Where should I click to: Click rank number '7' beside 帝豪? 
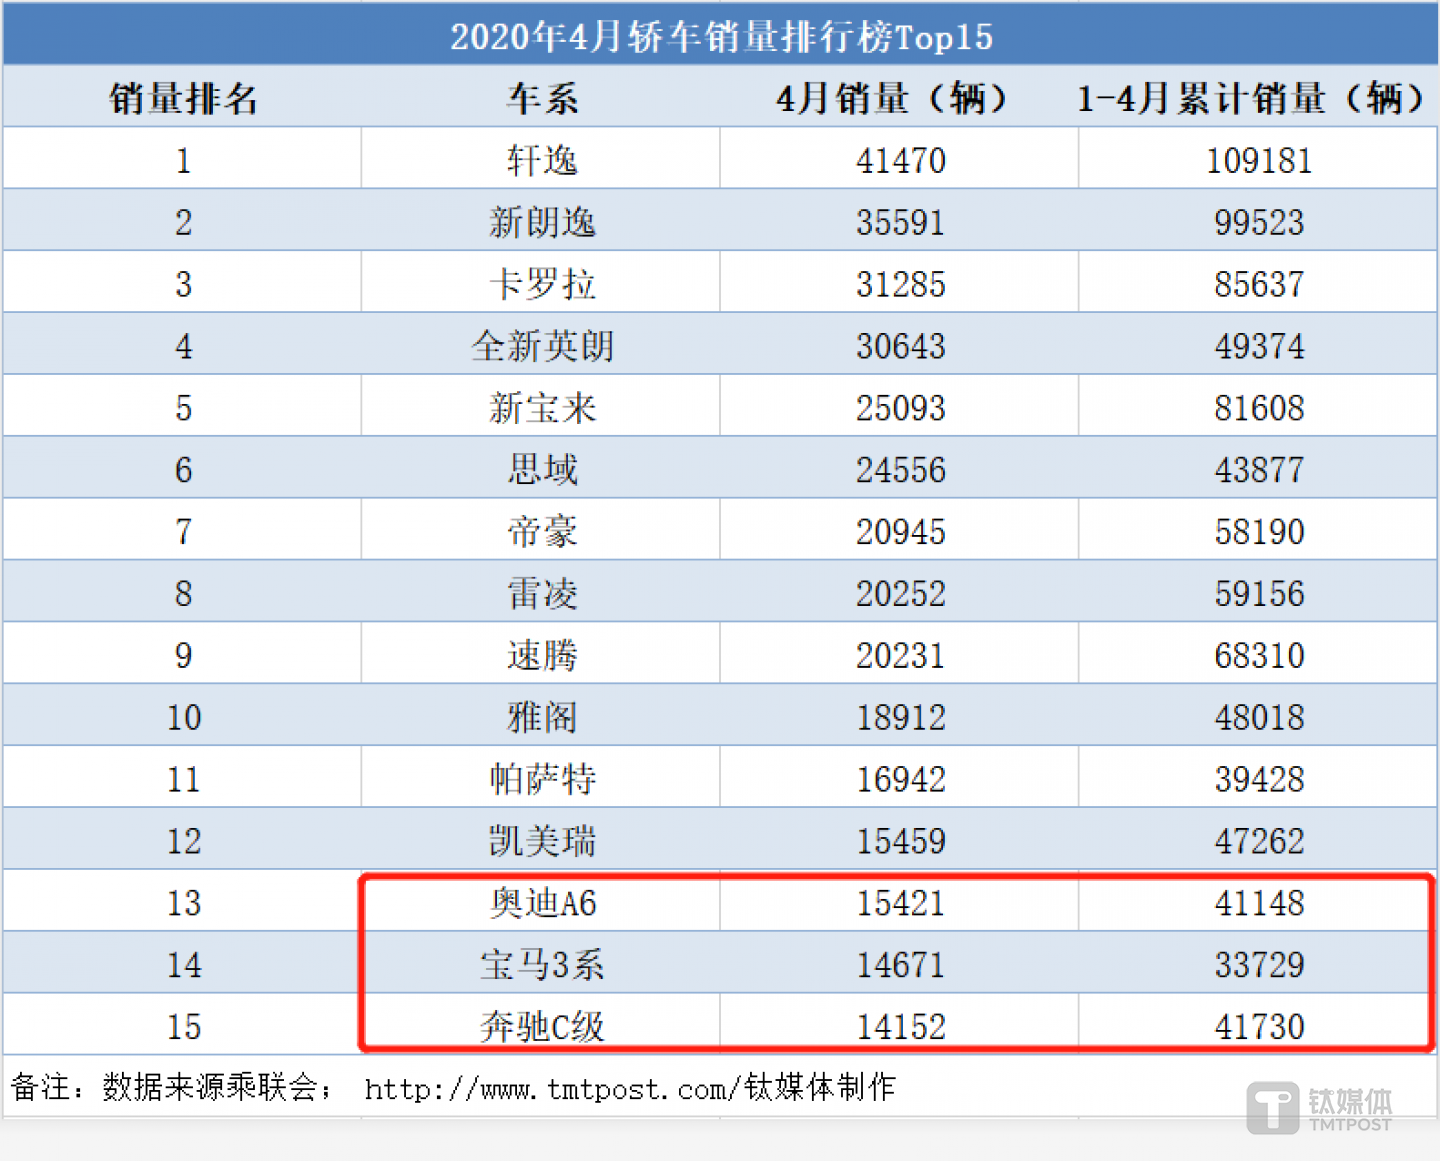pos(183,532)
